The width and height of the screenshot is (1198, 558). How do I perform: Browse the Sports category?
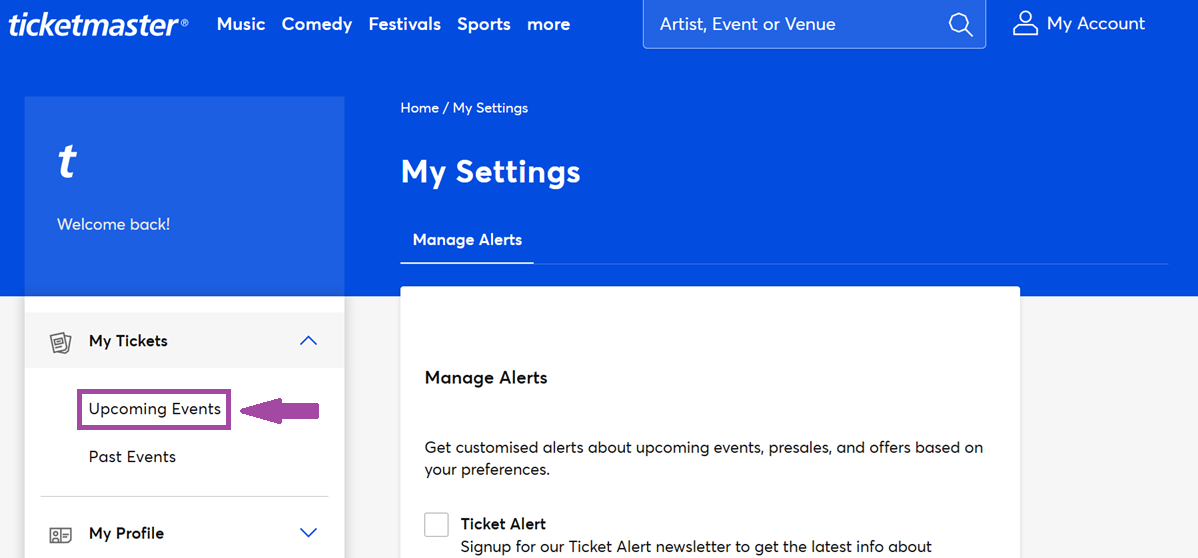(x=484, y=24)
